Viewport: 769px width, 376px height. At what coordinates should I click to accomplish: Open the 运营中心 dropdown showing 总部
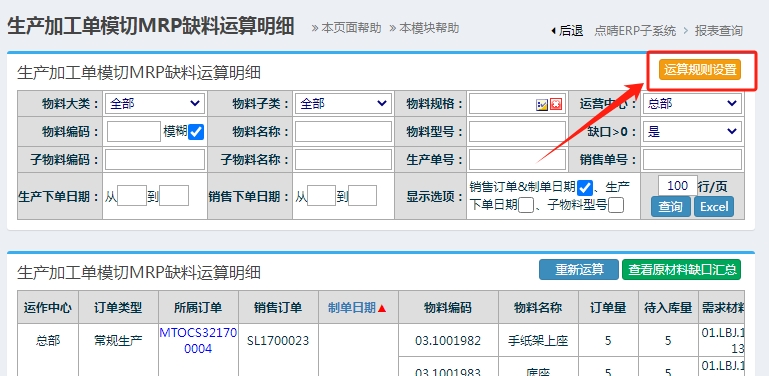coord(692,103)
